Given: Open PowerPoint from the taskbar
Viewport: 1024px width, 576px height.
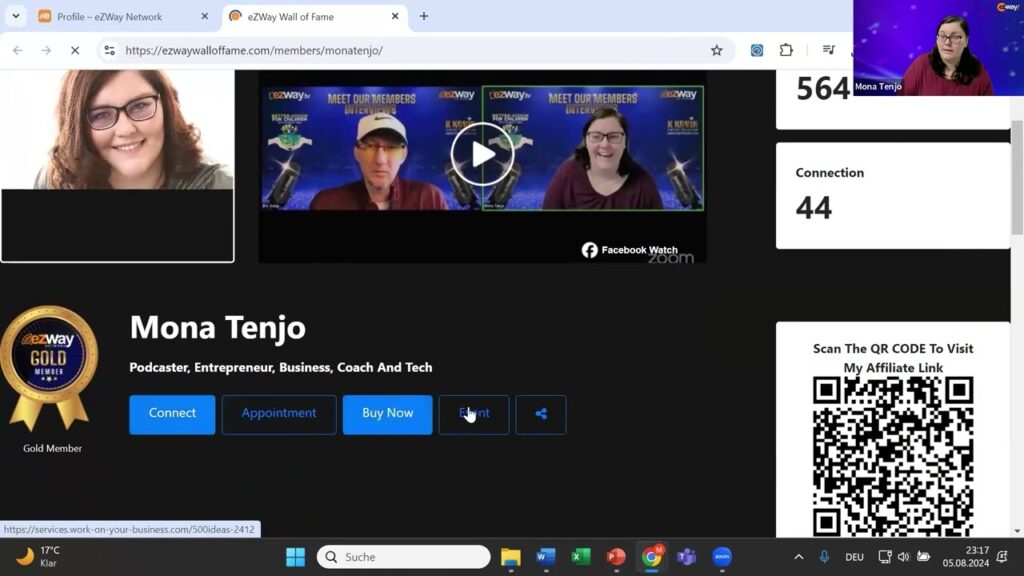Looking at the screenshot, I should click(x=616, y=557).
